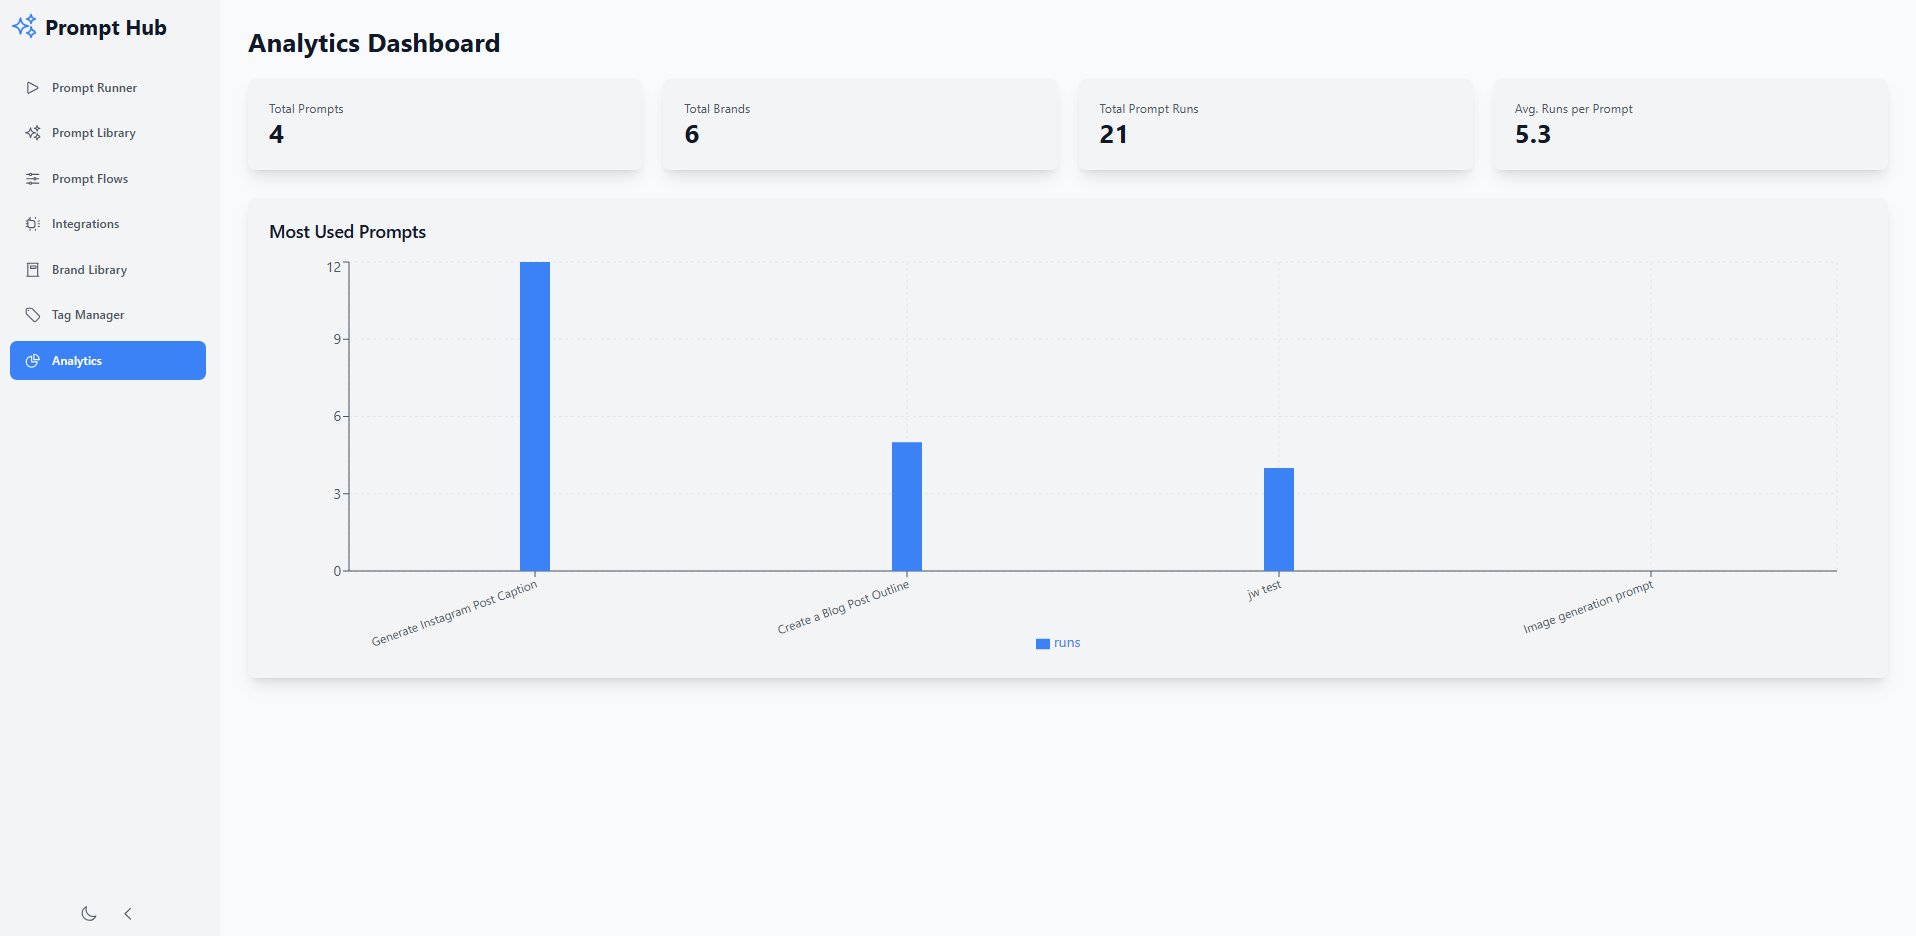The image size is (1916, 936).
Task: Click the Prompt Hub title link
Action: (x=106, y=28)
